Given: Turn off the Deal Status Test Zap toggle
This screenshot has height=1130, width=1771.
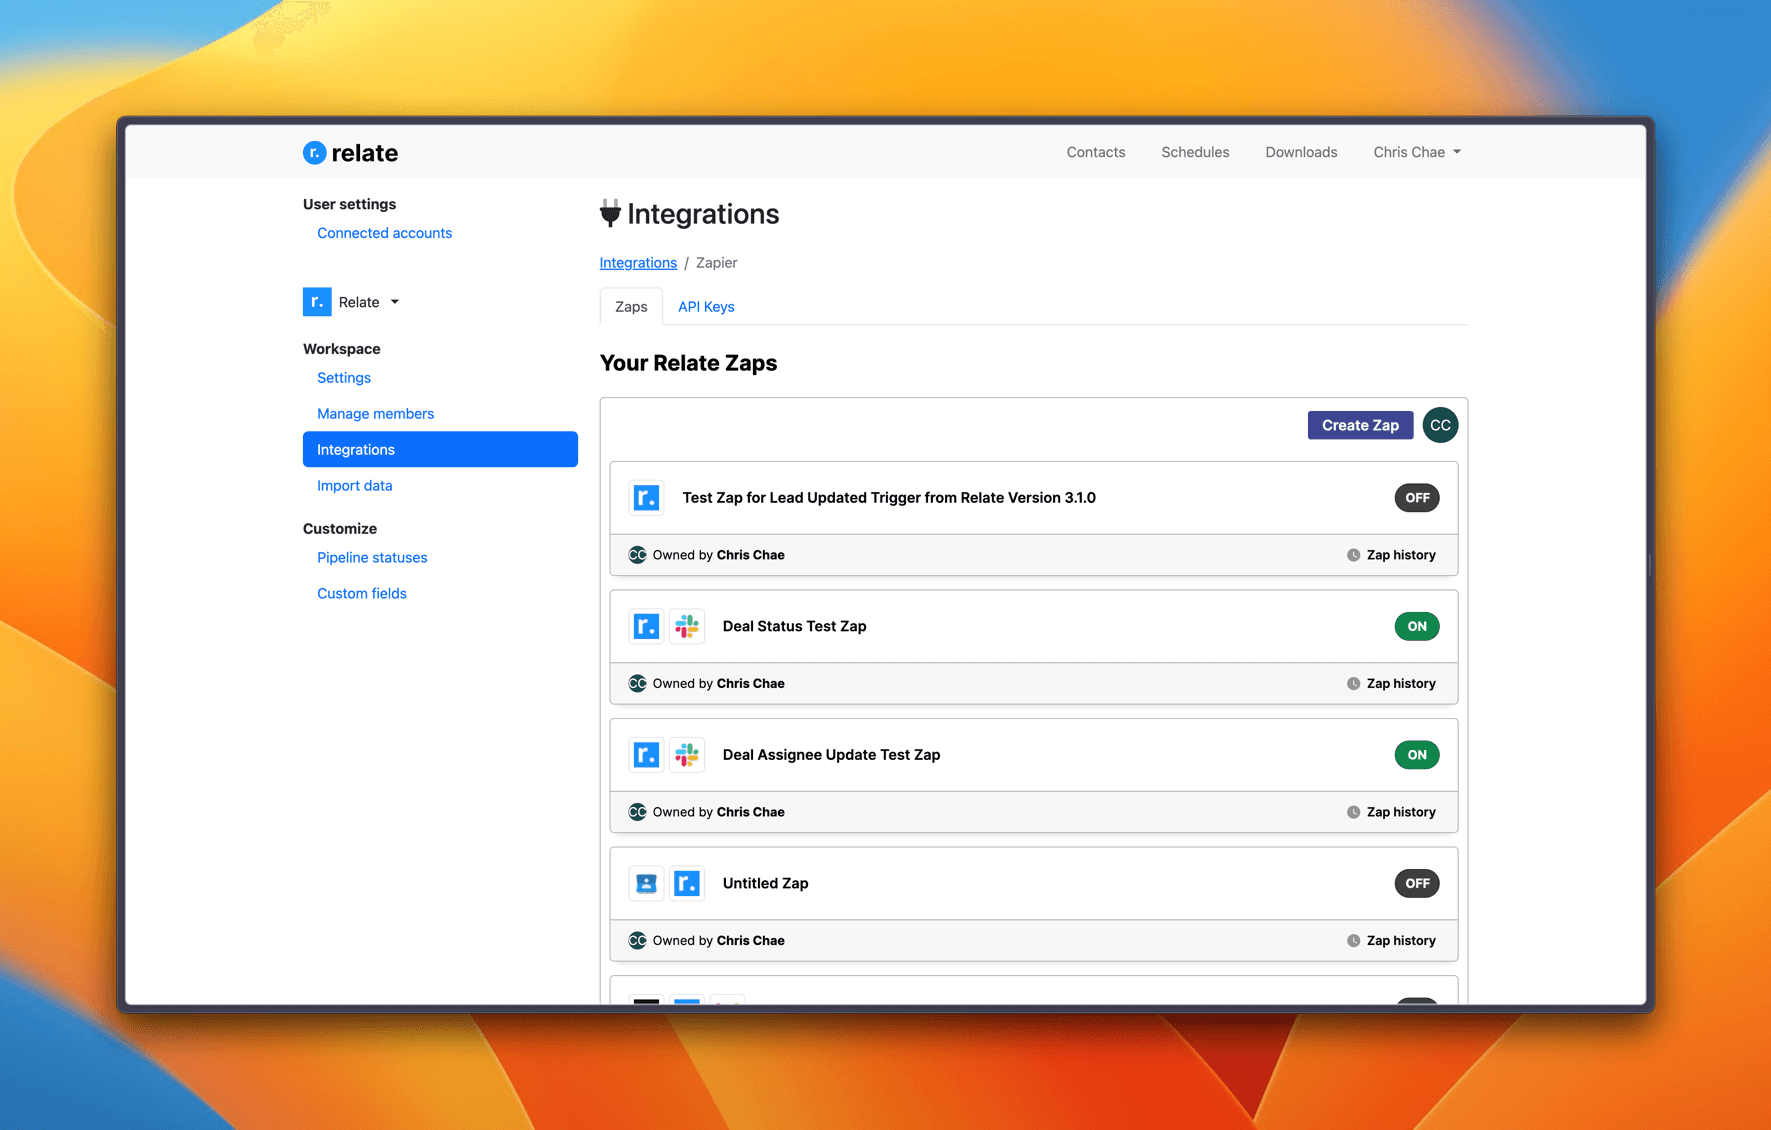Looking at the screenshot, I should (1417, 626).
